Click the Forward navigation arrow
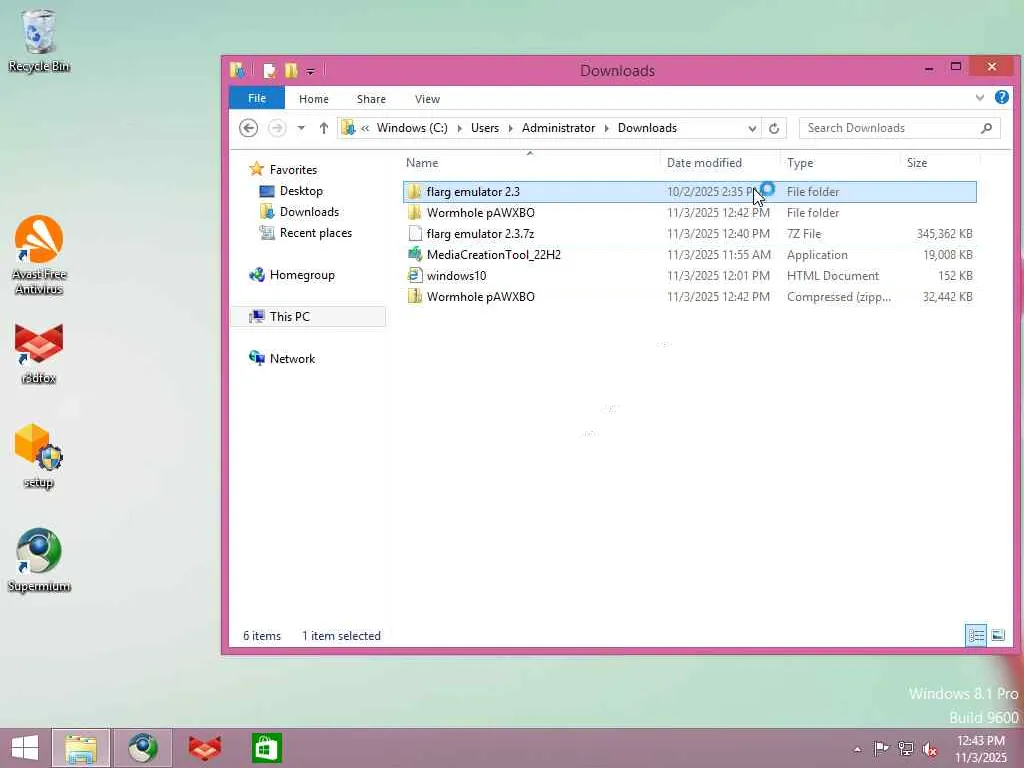The width and height of the screenshot is (1024, 768). [277, 128]
